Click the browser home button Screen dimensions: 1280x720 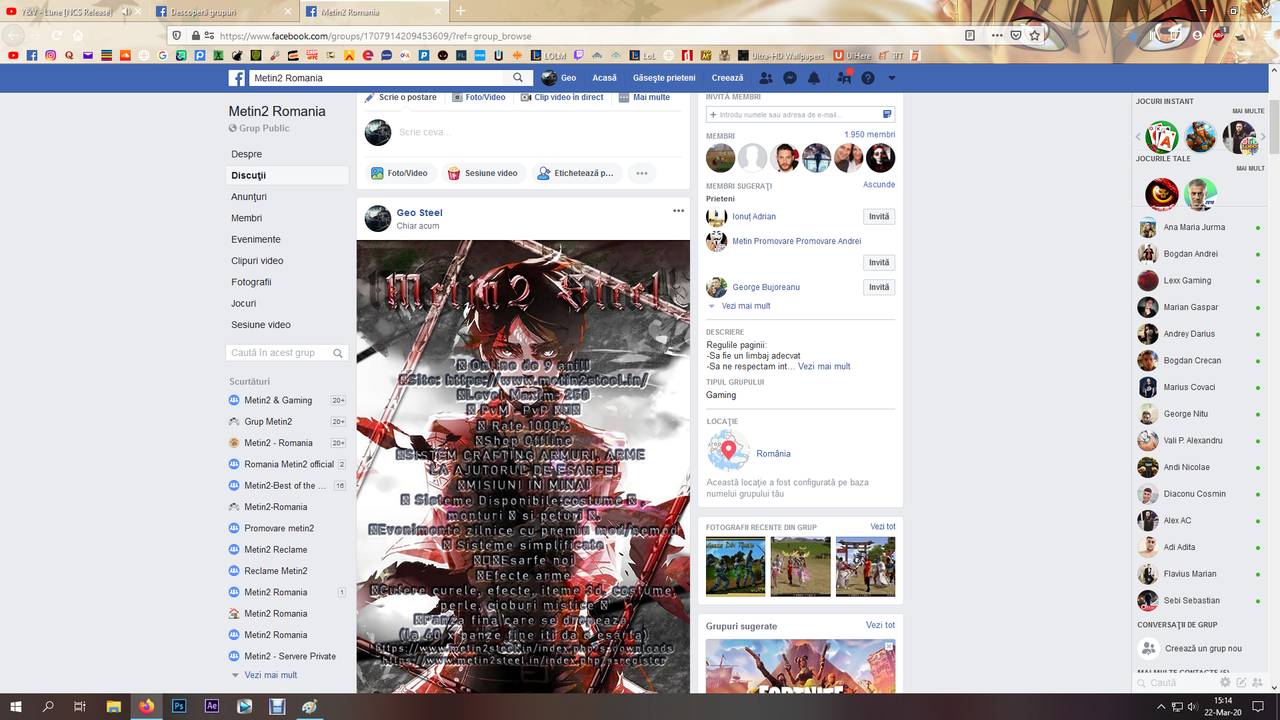pos(78,35)
